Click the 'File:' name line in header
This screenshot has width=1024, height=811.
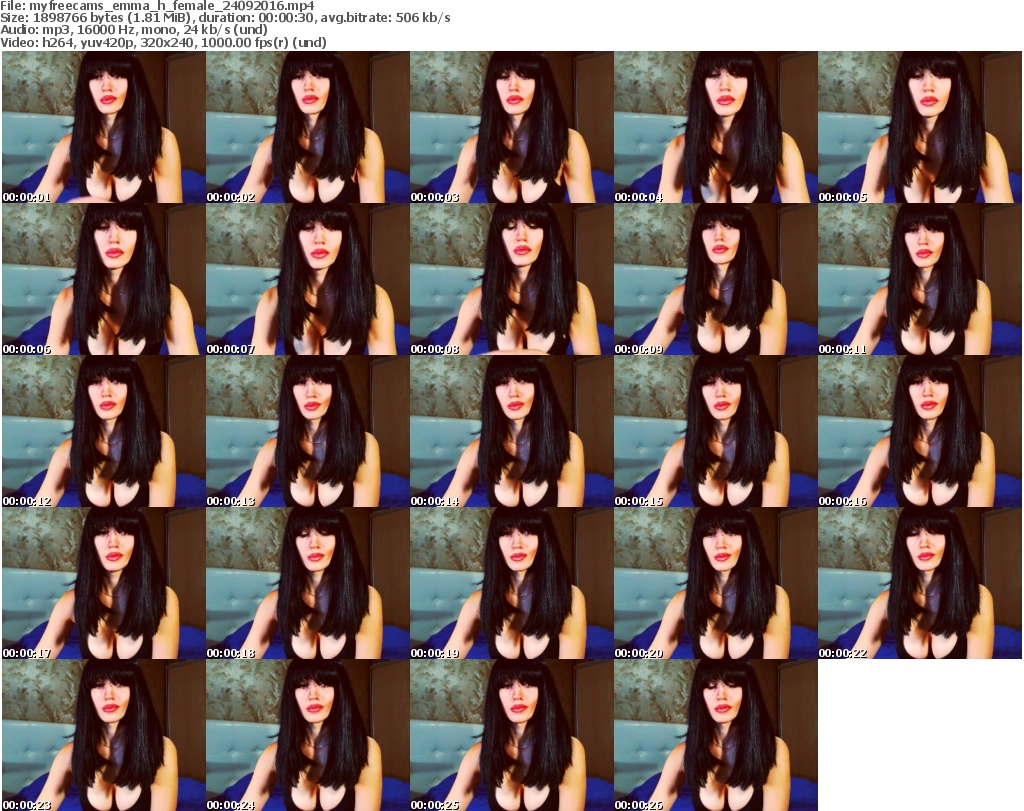[157, 6]
